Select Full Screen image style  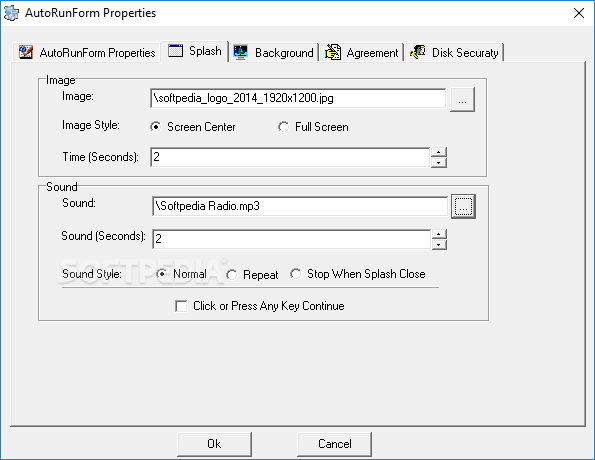click(x=313, y=127)
